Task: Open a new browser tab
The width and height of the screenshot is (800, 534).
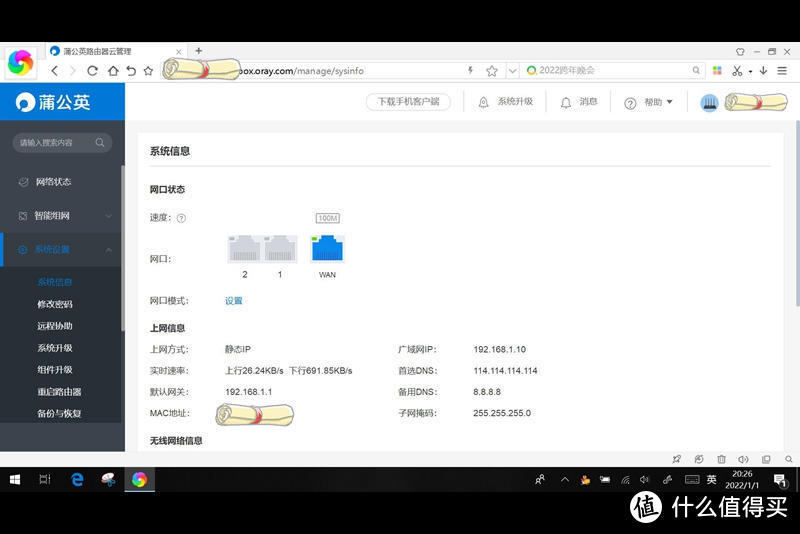Action: (x=199, y=51)
